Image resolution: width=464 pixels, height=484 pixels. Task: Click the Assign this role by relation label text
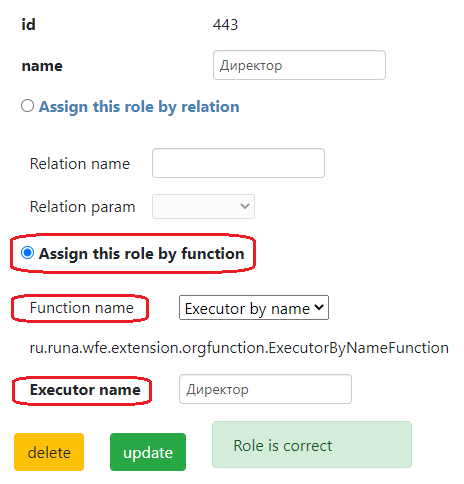pos(139,107)
